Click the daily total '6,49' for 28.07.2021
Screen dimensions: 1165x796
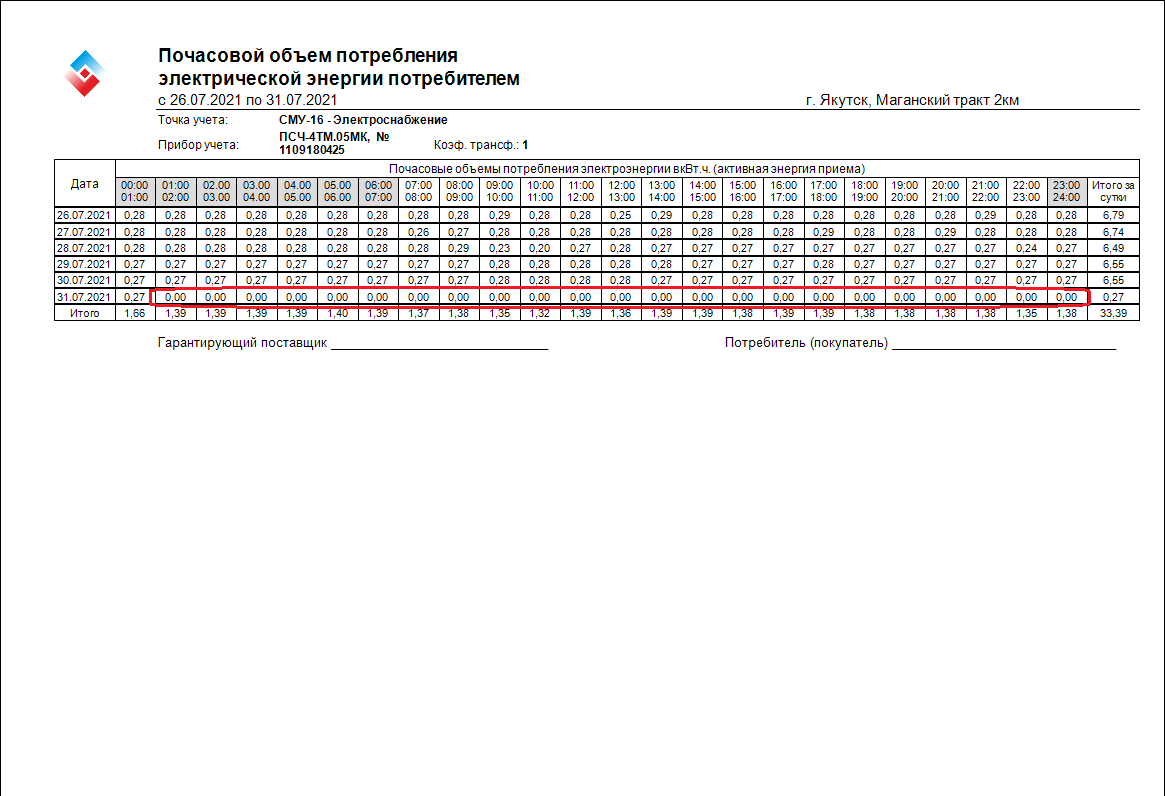coord(1113,248)
